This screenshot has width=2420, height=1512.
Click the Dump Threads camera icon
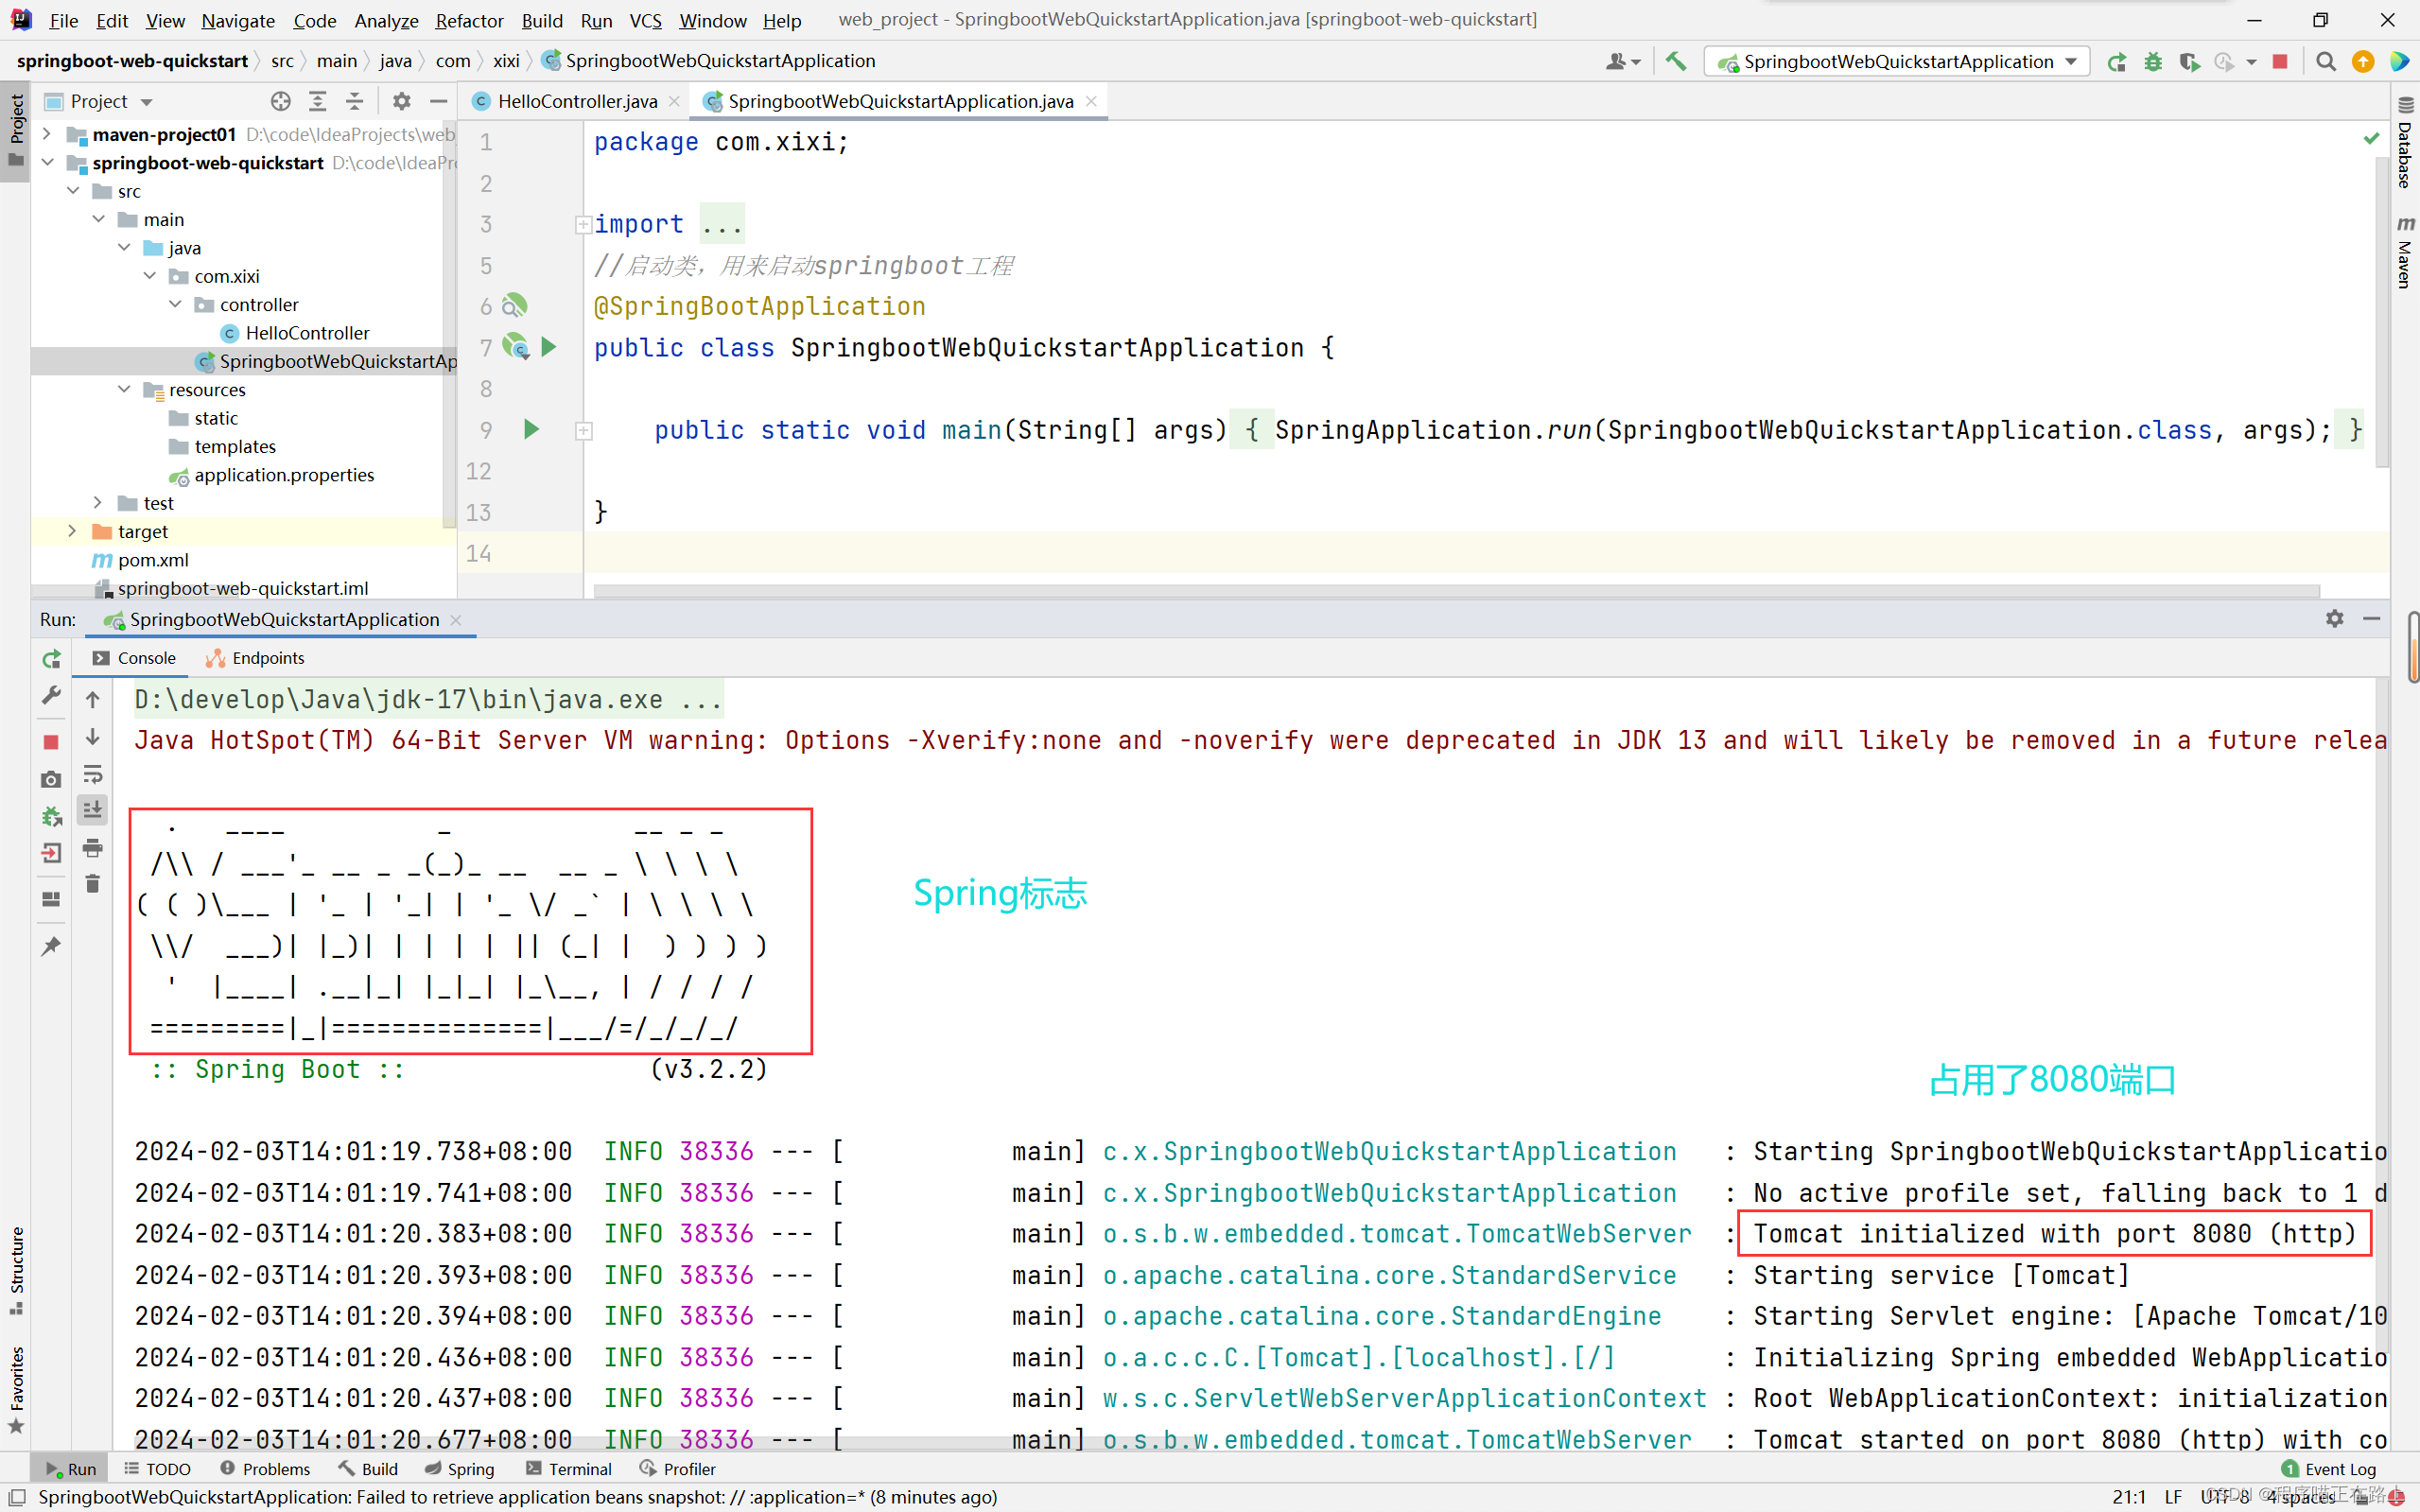(51, 779)
